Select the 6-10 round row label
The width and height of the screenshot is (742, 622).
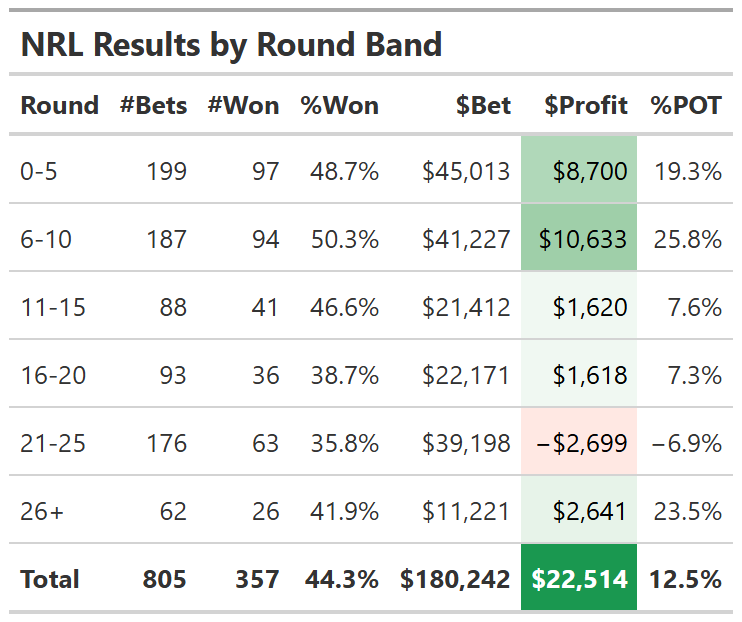[46, 239]
